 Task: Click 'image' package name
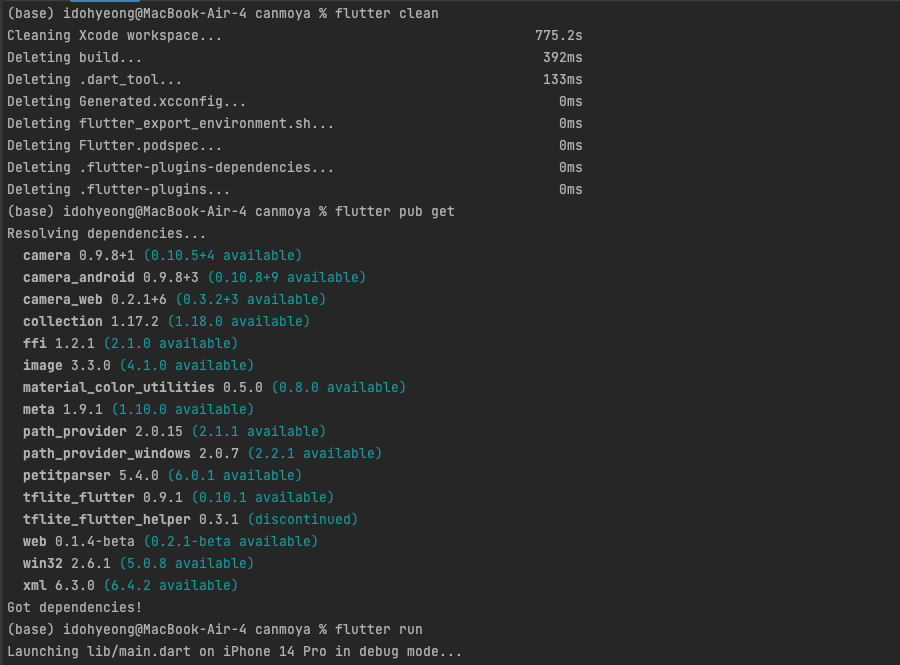42,365
